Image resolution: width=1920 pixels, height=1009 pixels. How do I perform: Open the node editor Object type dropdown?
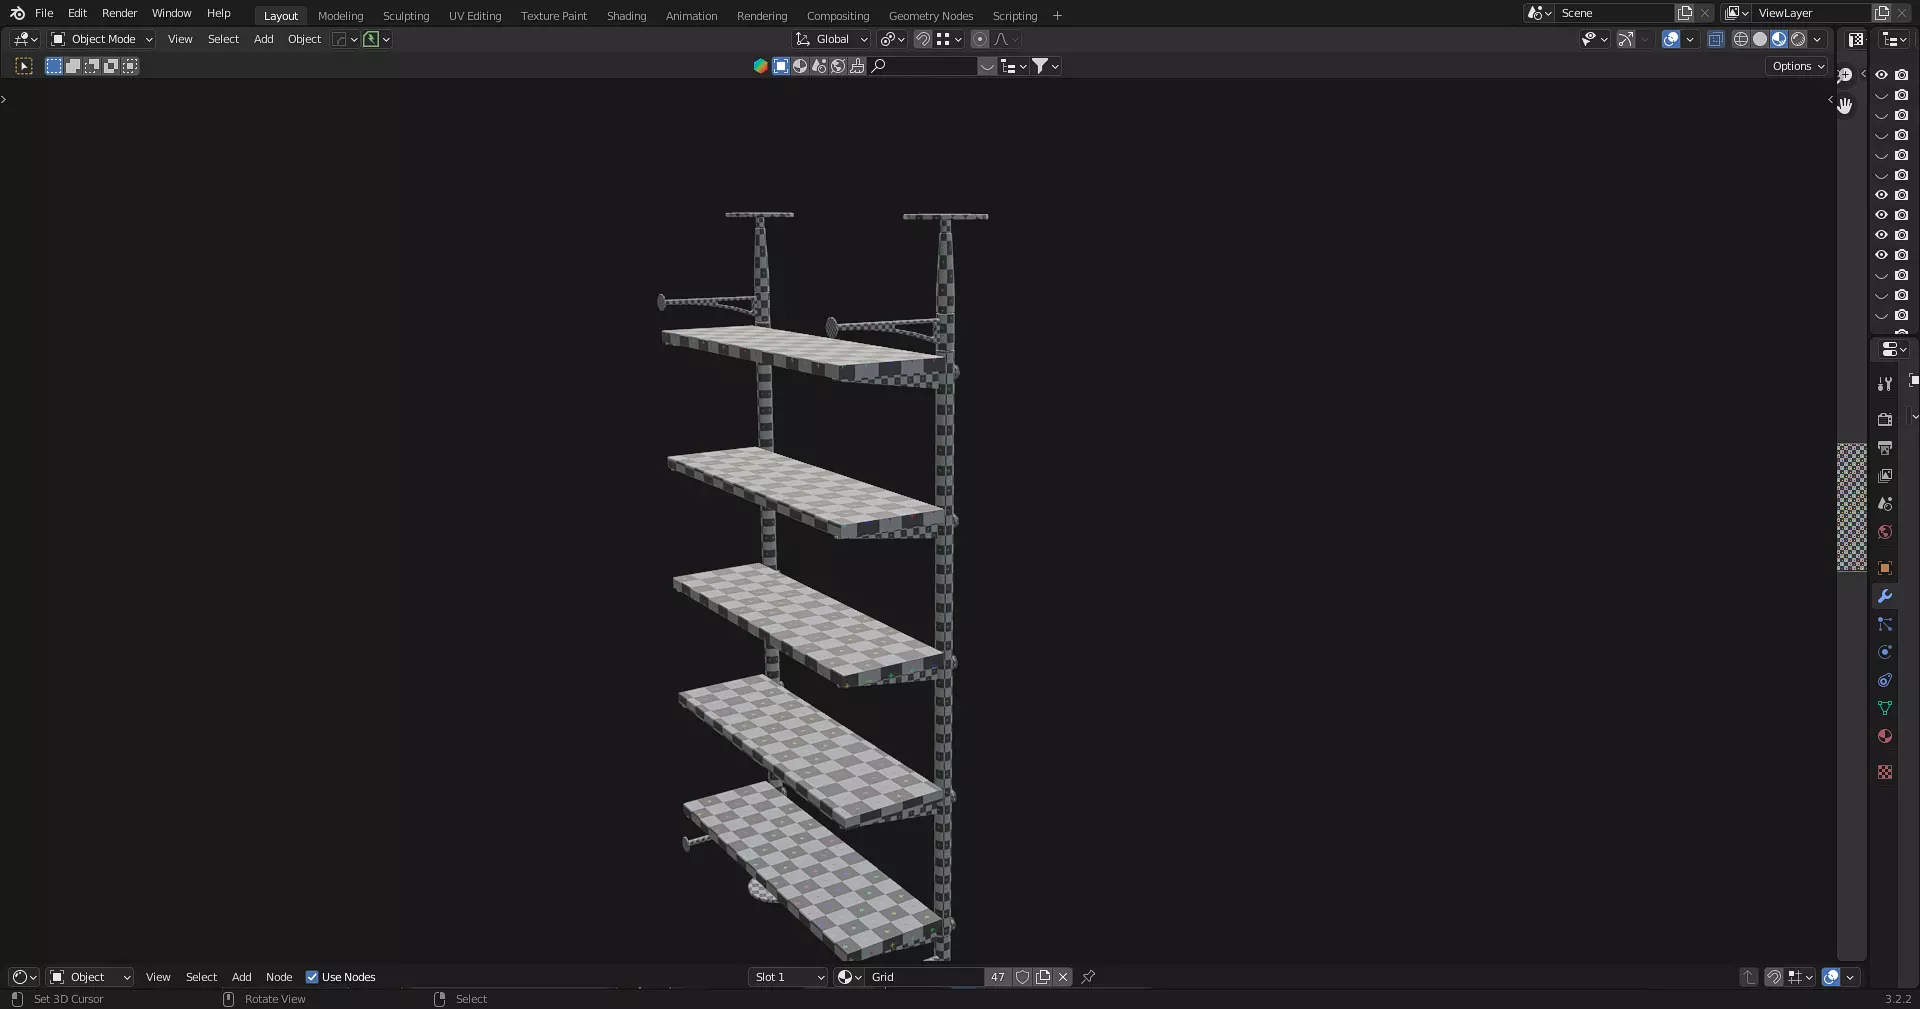pyautogui.click(x=90, y=977)
